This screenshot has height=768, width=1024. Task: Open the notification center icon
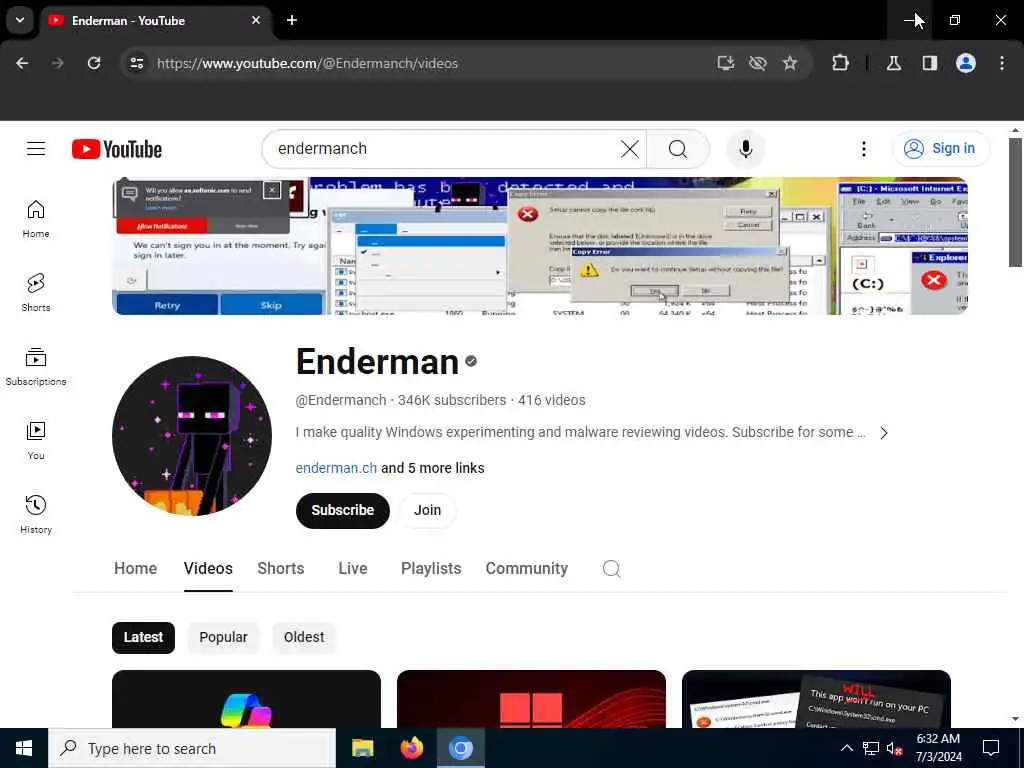click(991, 748)
